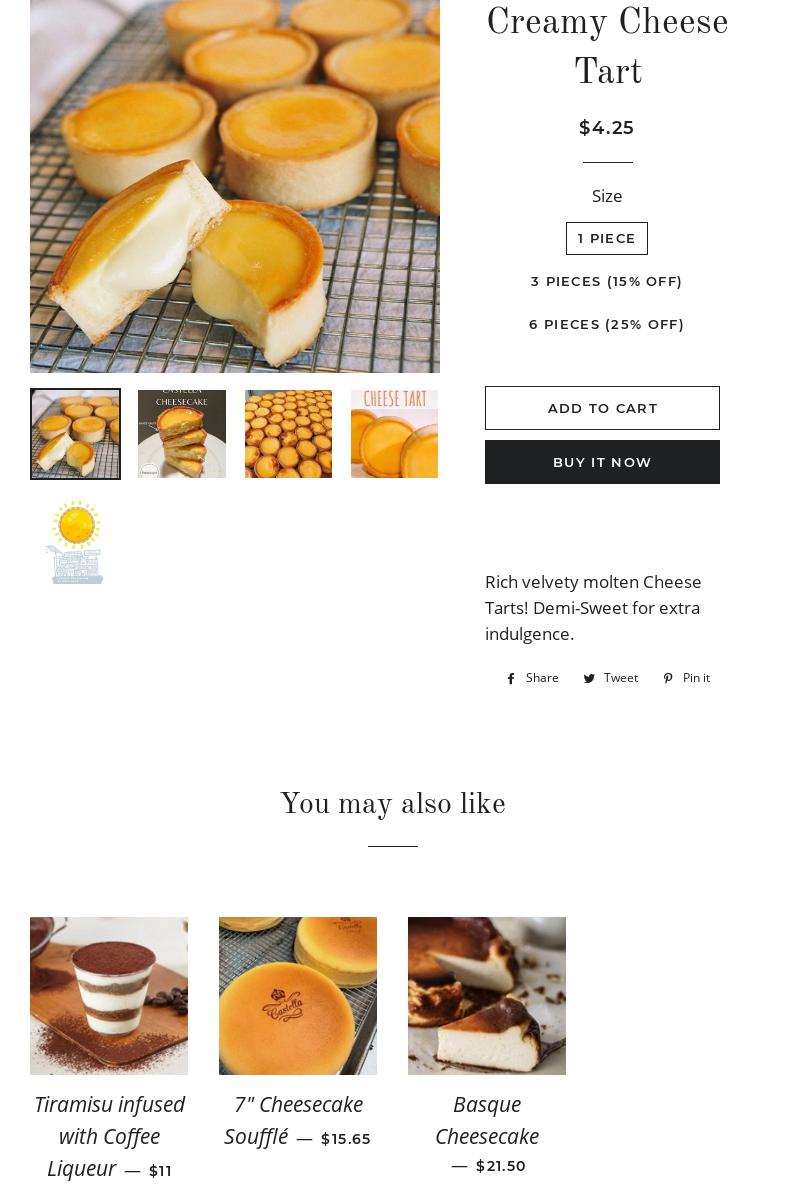Click the 7" Cheesecake Soufflé title link
The height and width of the screenshot is (1198, 785).
click(294, 1119)
